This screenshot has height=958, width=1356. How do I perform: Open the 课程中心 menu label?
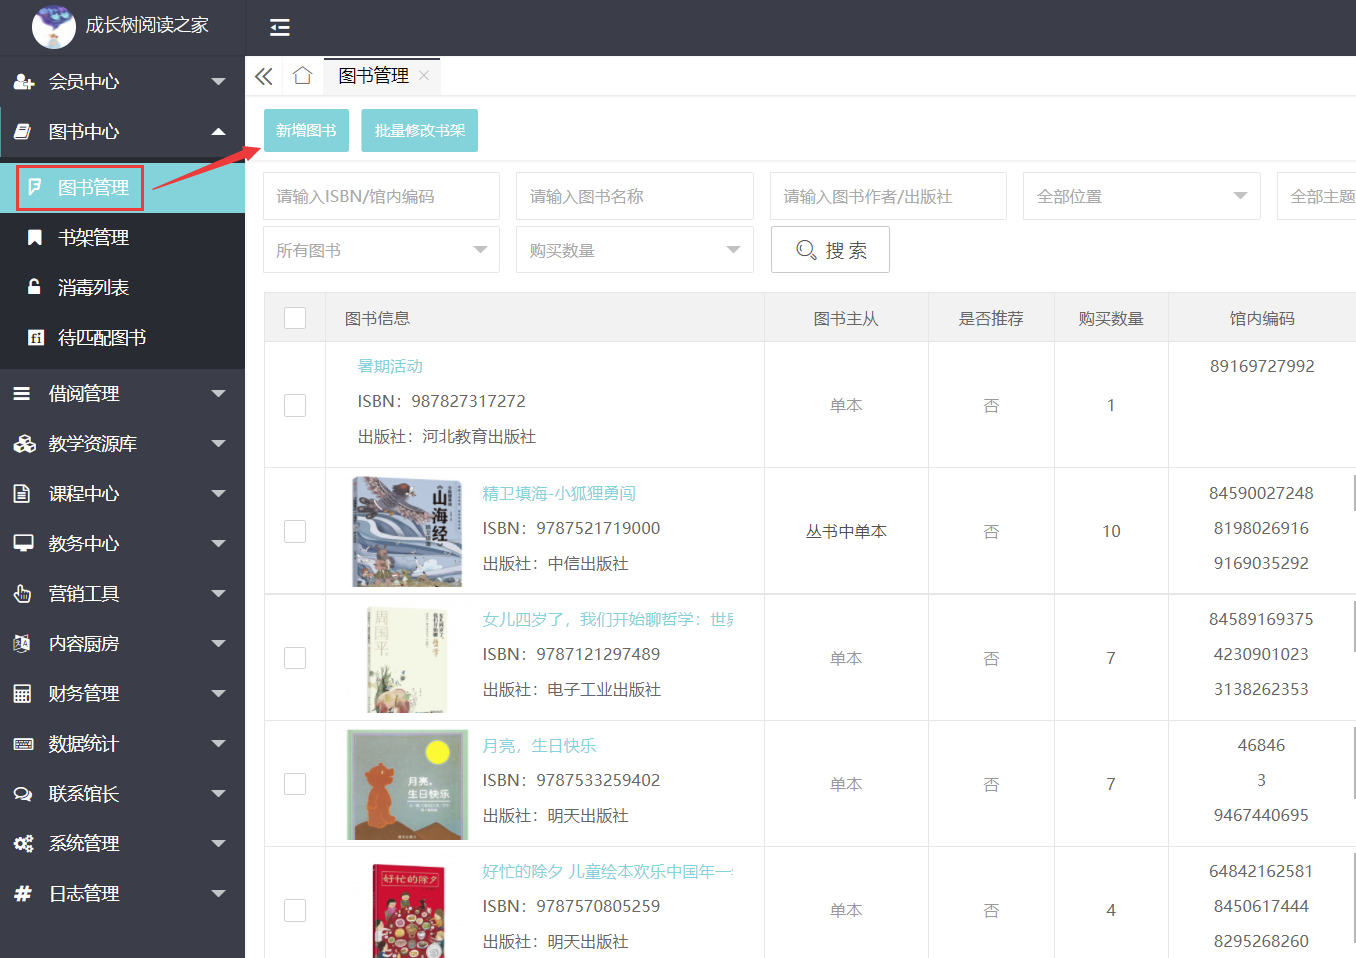tap(84, 494)
